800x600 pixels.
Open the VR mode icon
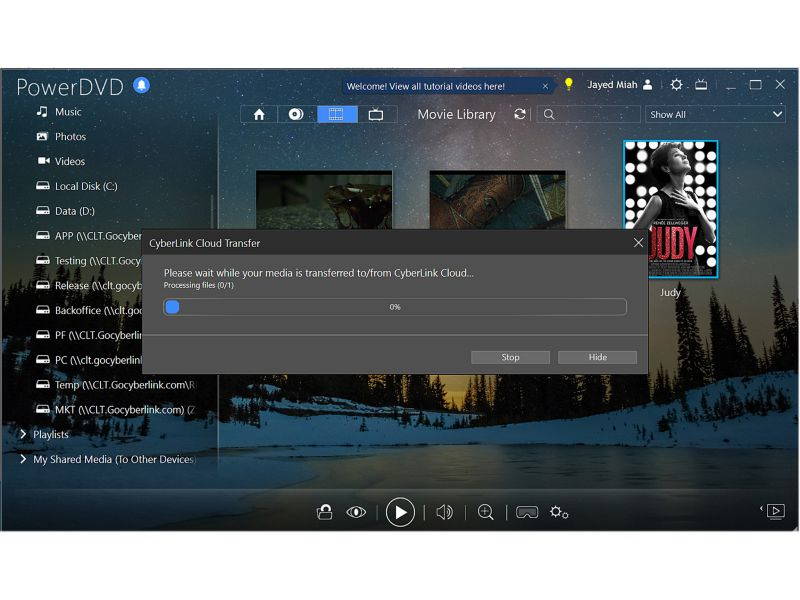pyautogui.click(x=527, y=512)
